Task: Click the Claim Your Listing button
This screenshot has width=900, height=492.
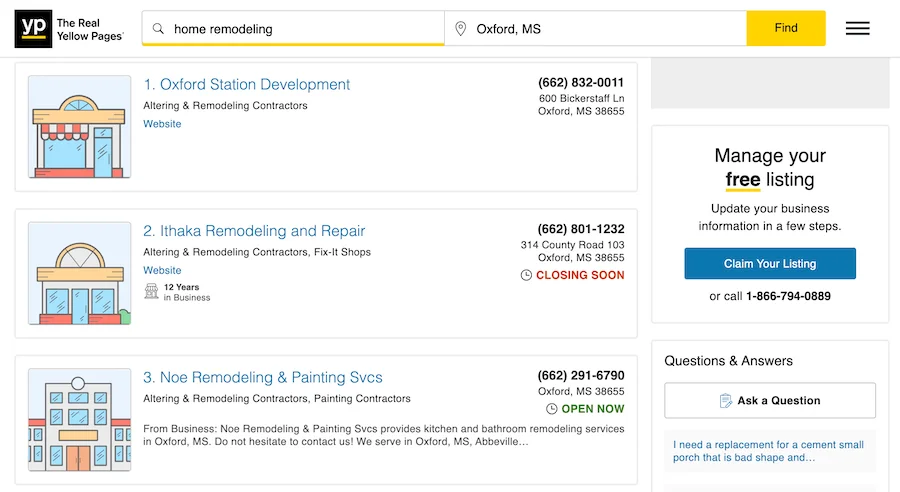Action: 770,264
